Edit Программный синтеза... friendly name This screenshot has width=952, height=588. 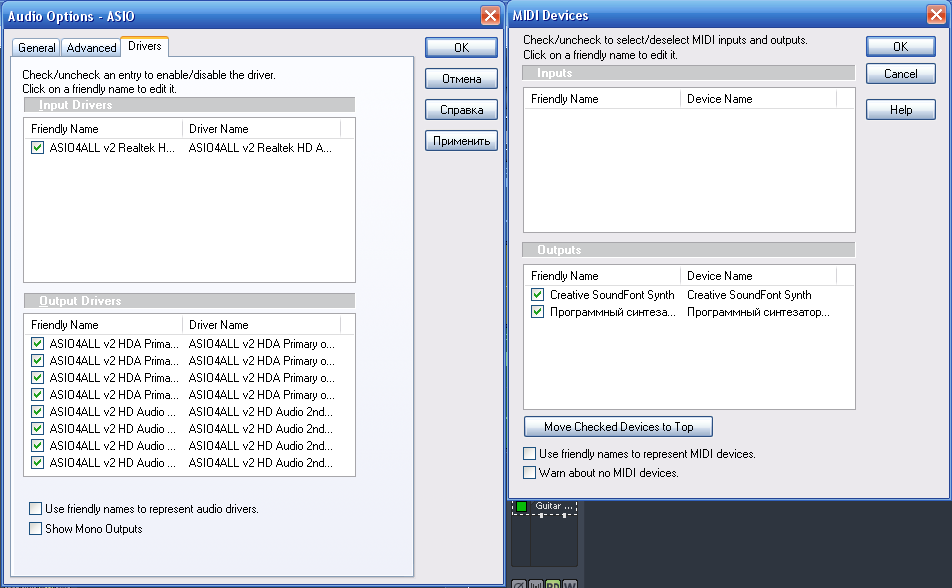[x=613, y=312]
